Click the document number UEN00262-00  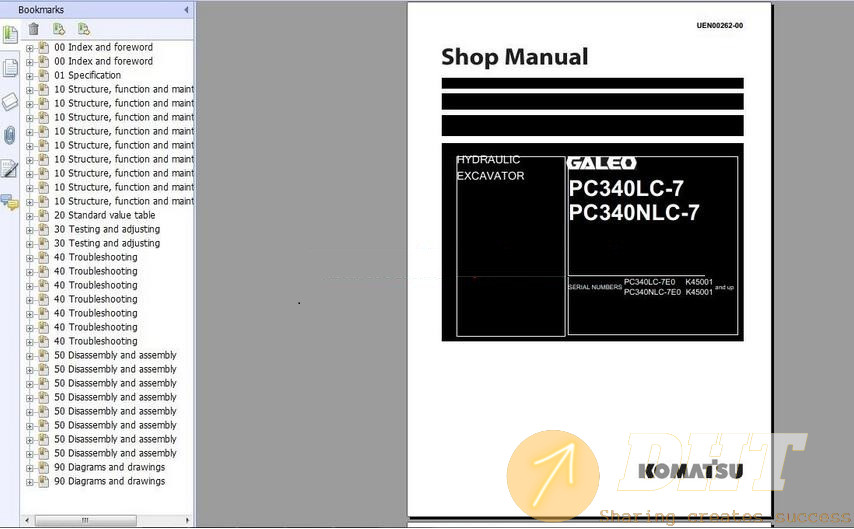719,26
